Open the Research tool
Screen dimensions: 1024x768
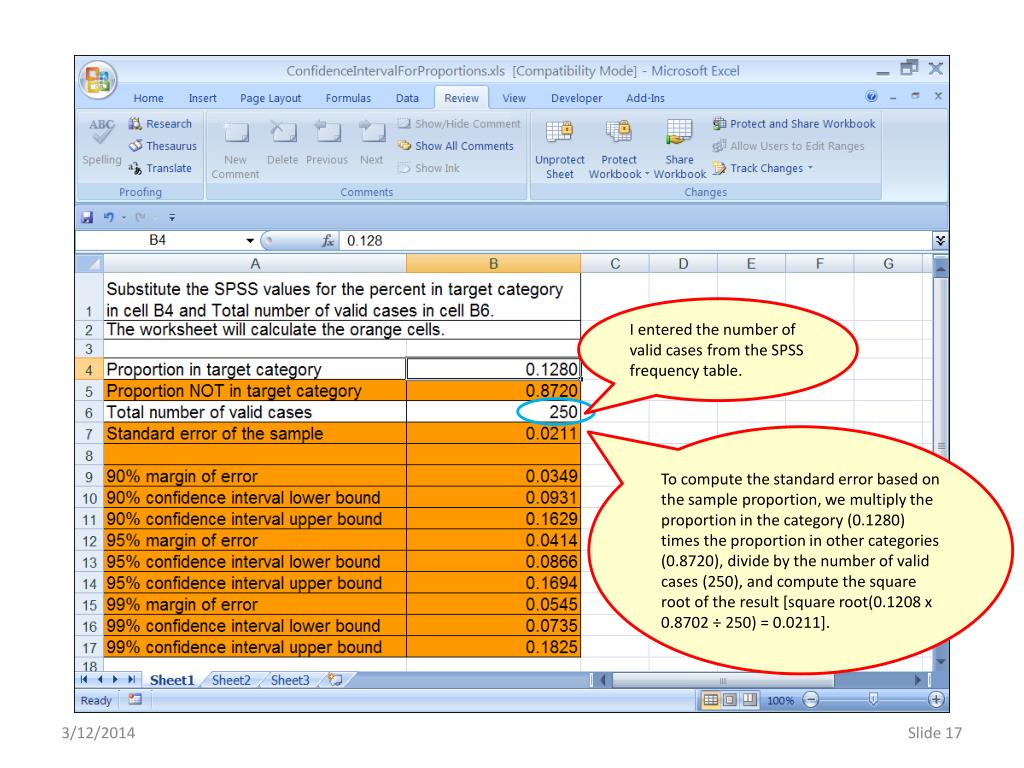[x=161, y=124]
